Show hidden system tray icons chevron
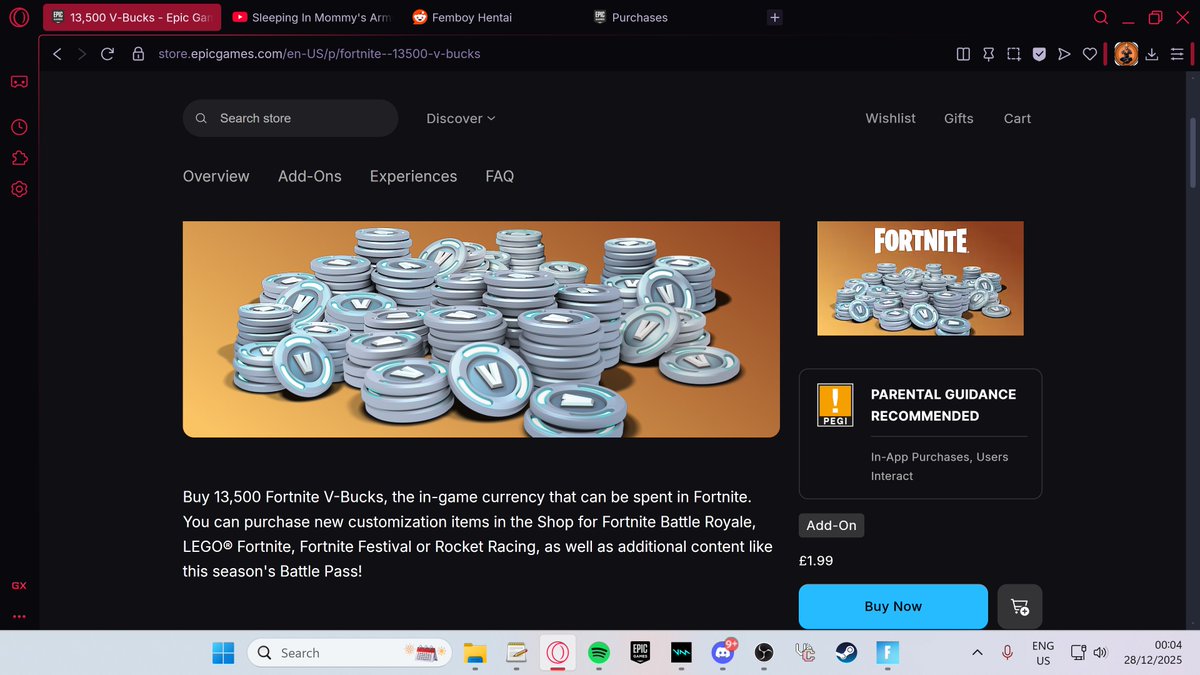 point(977,653)
